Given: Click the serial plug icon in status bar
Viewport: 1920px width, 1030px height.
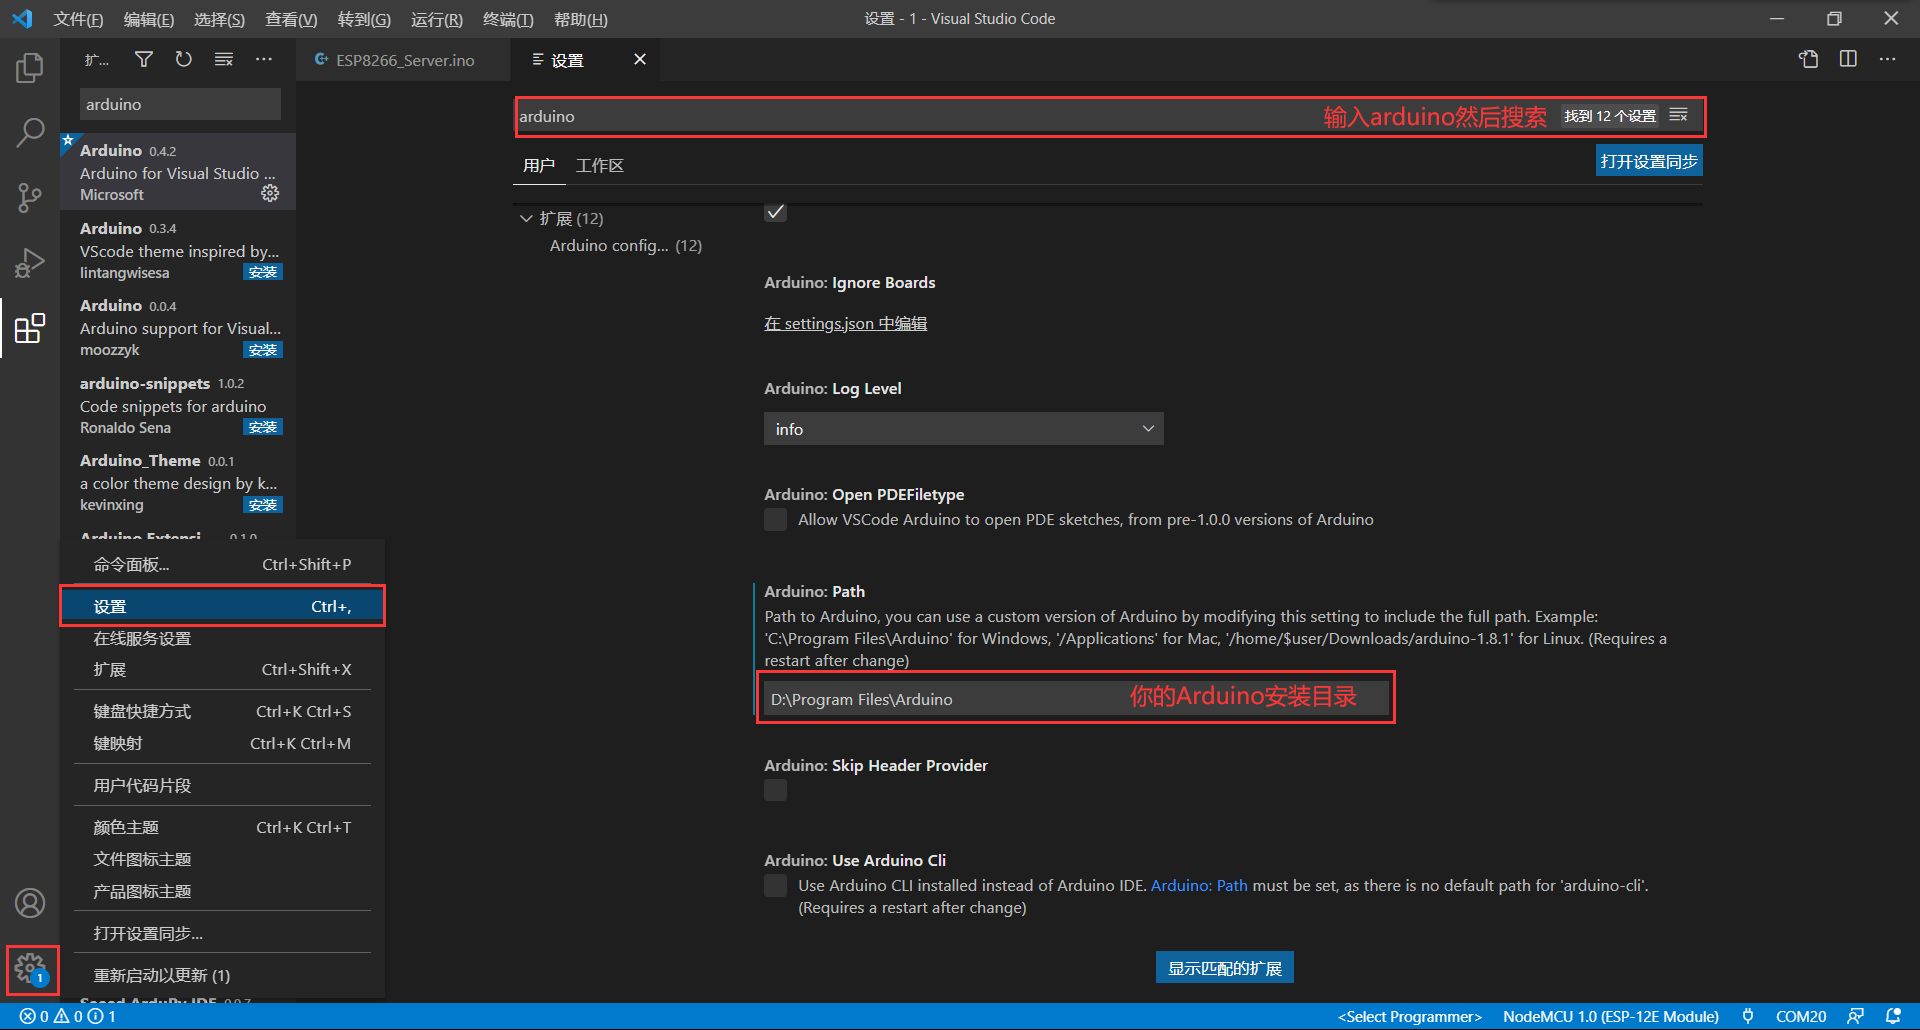Looking at the screenshot, I should click(x=1748, y=1016).
